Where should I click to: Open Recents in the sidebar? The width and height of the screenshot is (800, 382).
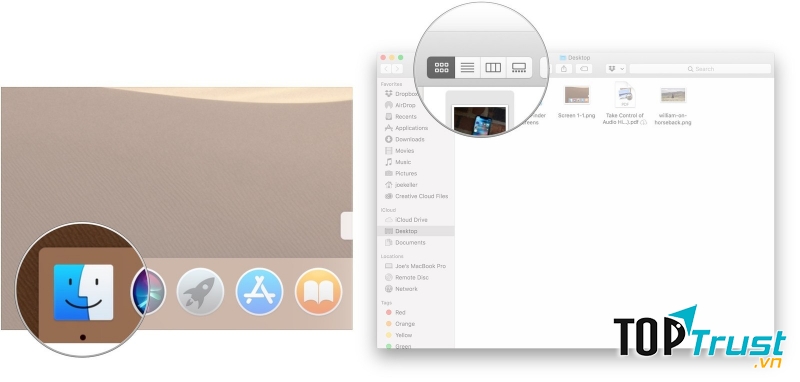click(x=401, y=116)
